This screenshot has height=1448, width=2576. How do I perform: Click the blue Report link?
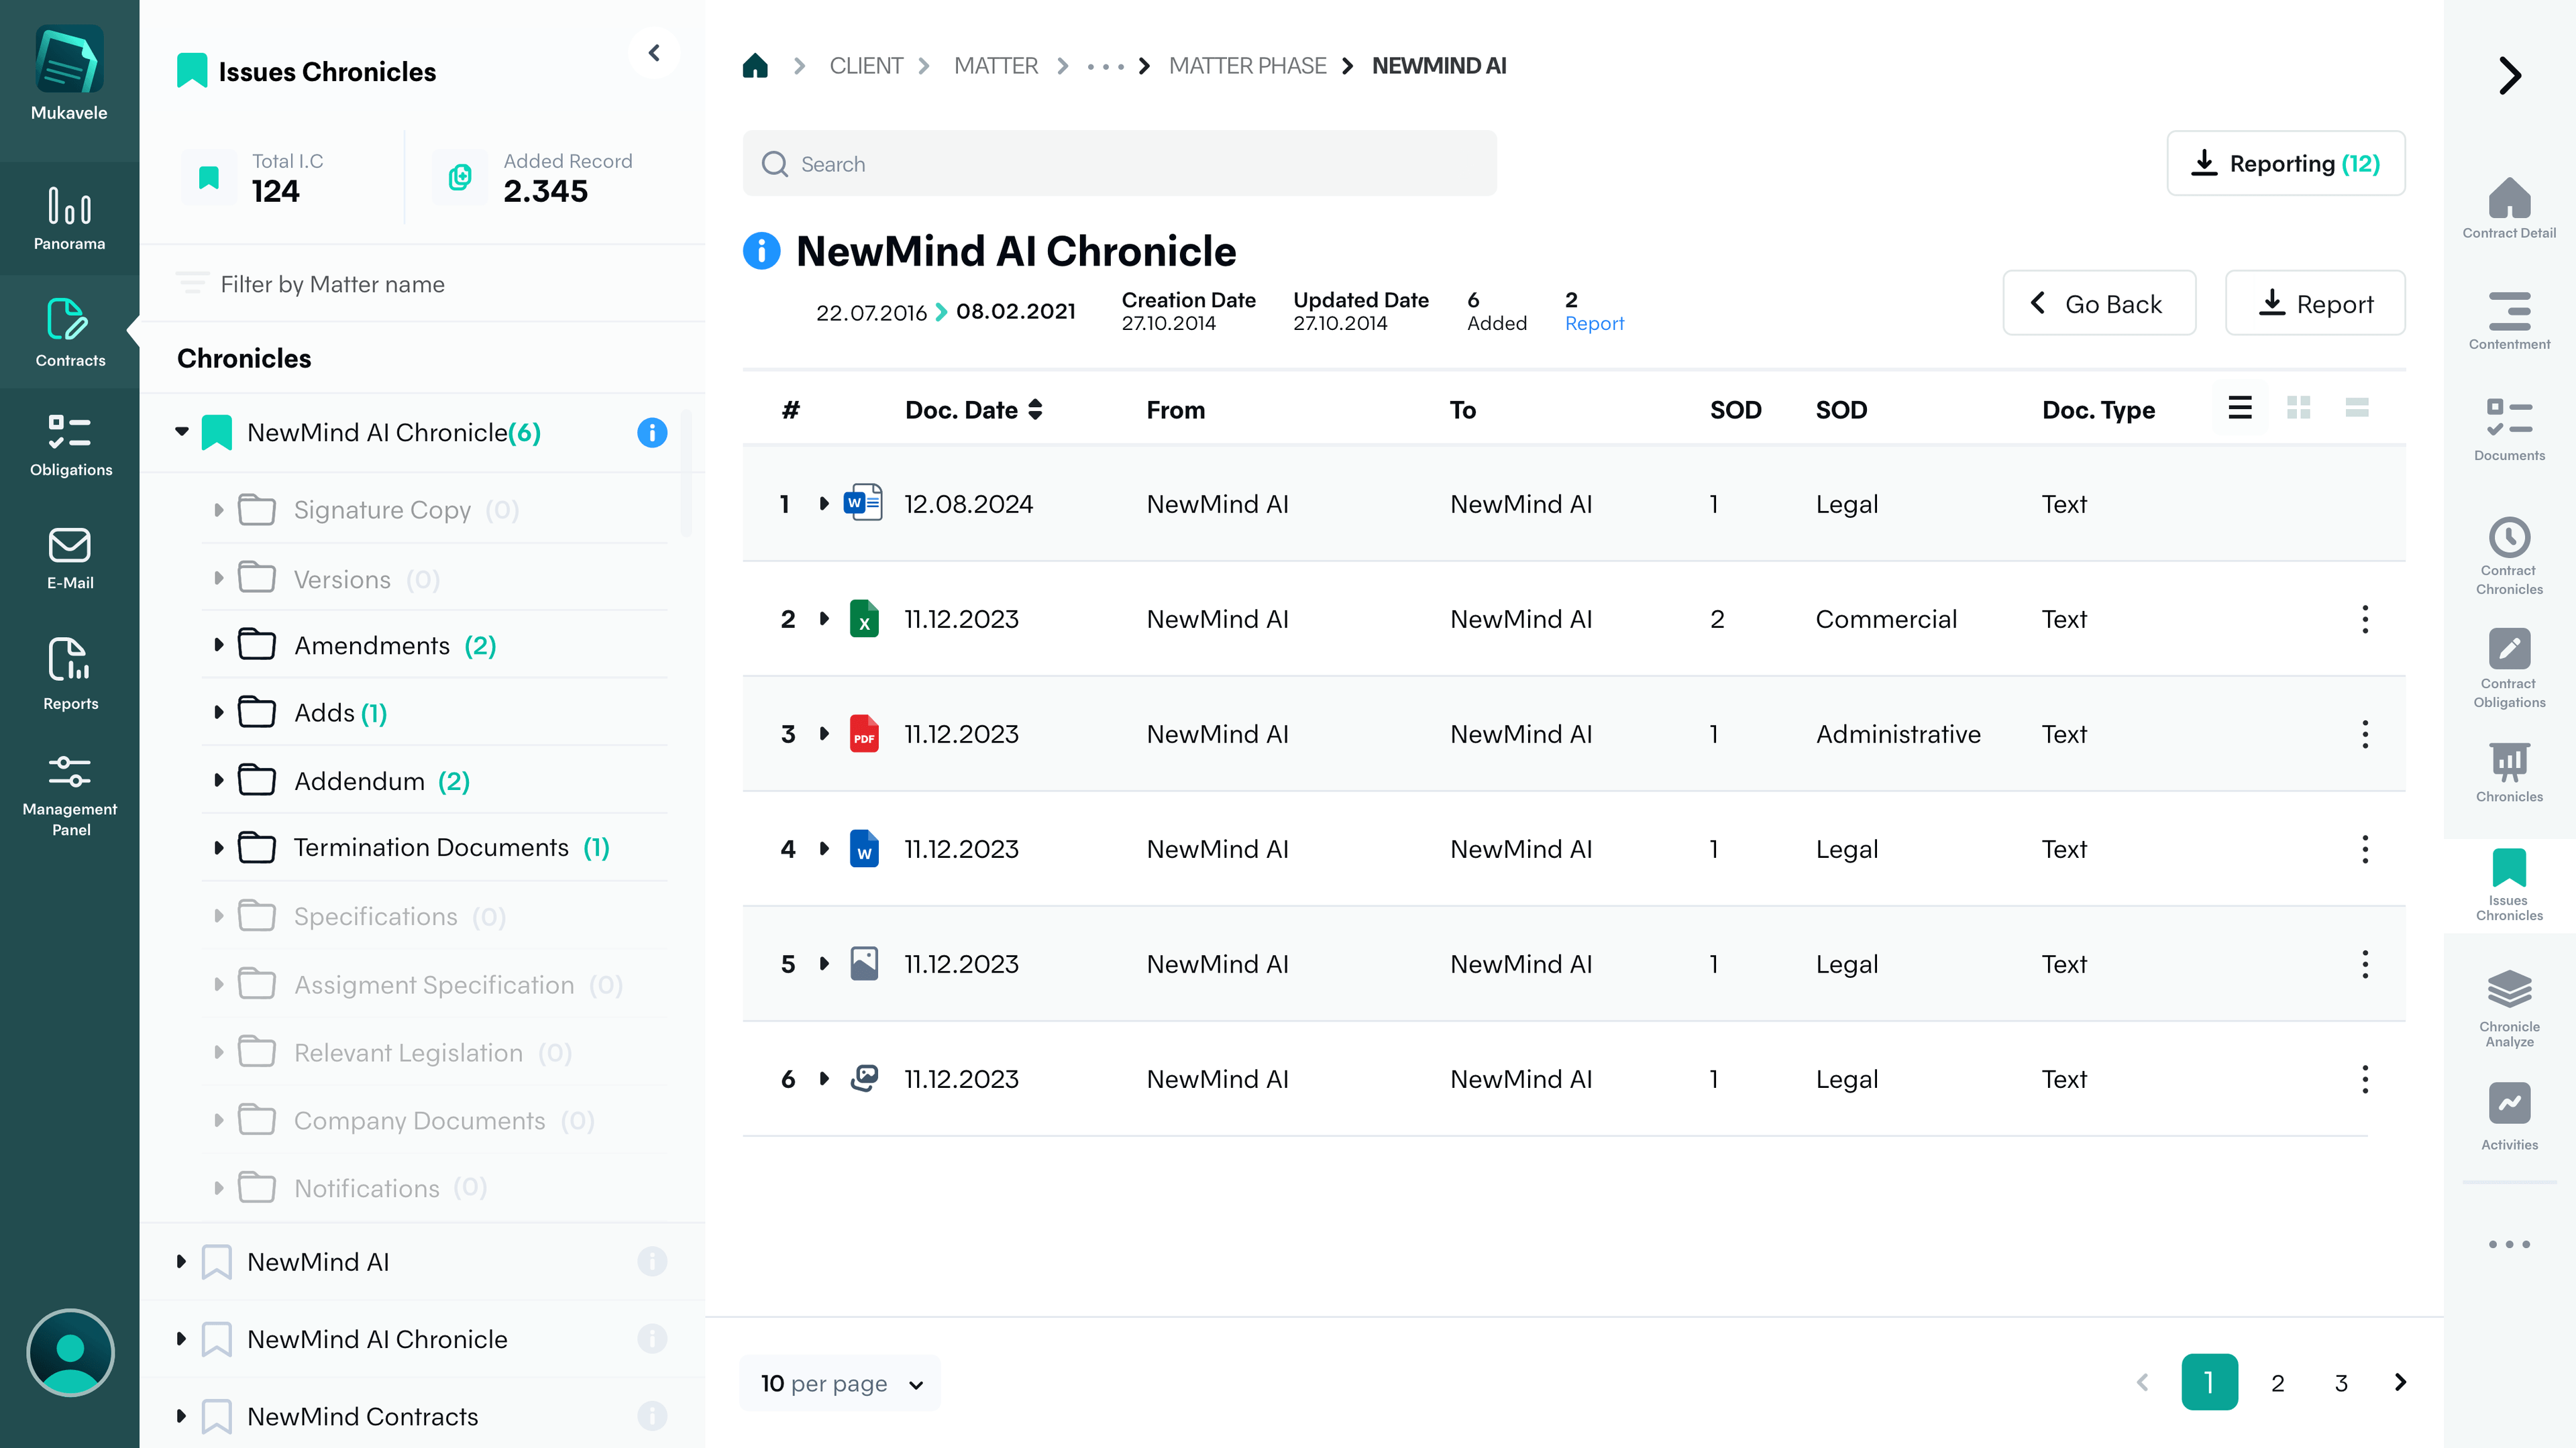(1594, 324)
